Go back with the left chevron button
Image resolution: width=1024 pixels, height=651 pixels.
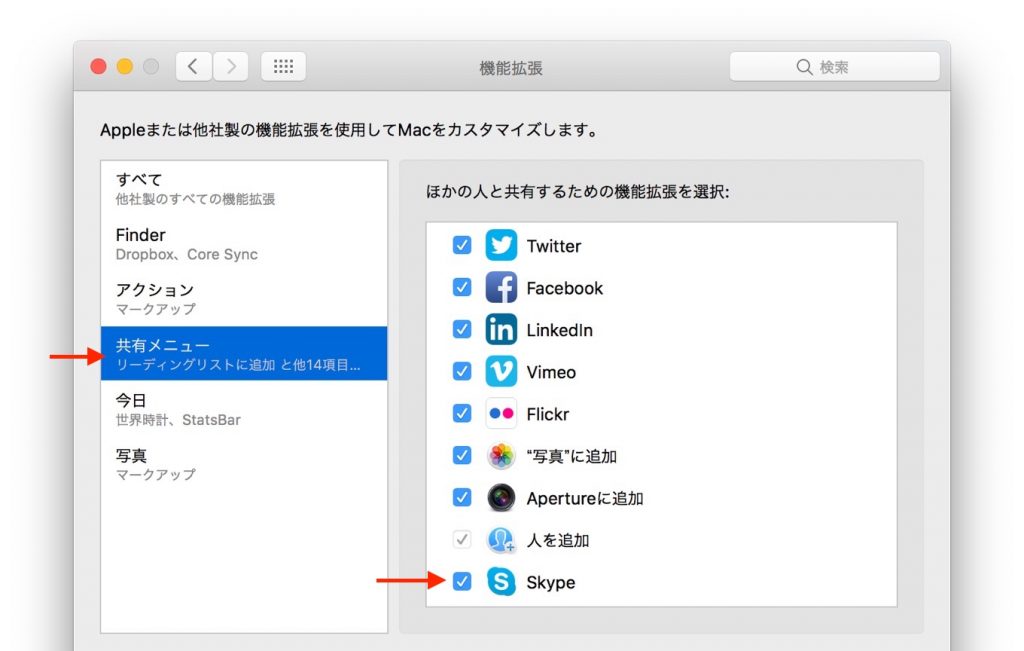click(193, 67)
